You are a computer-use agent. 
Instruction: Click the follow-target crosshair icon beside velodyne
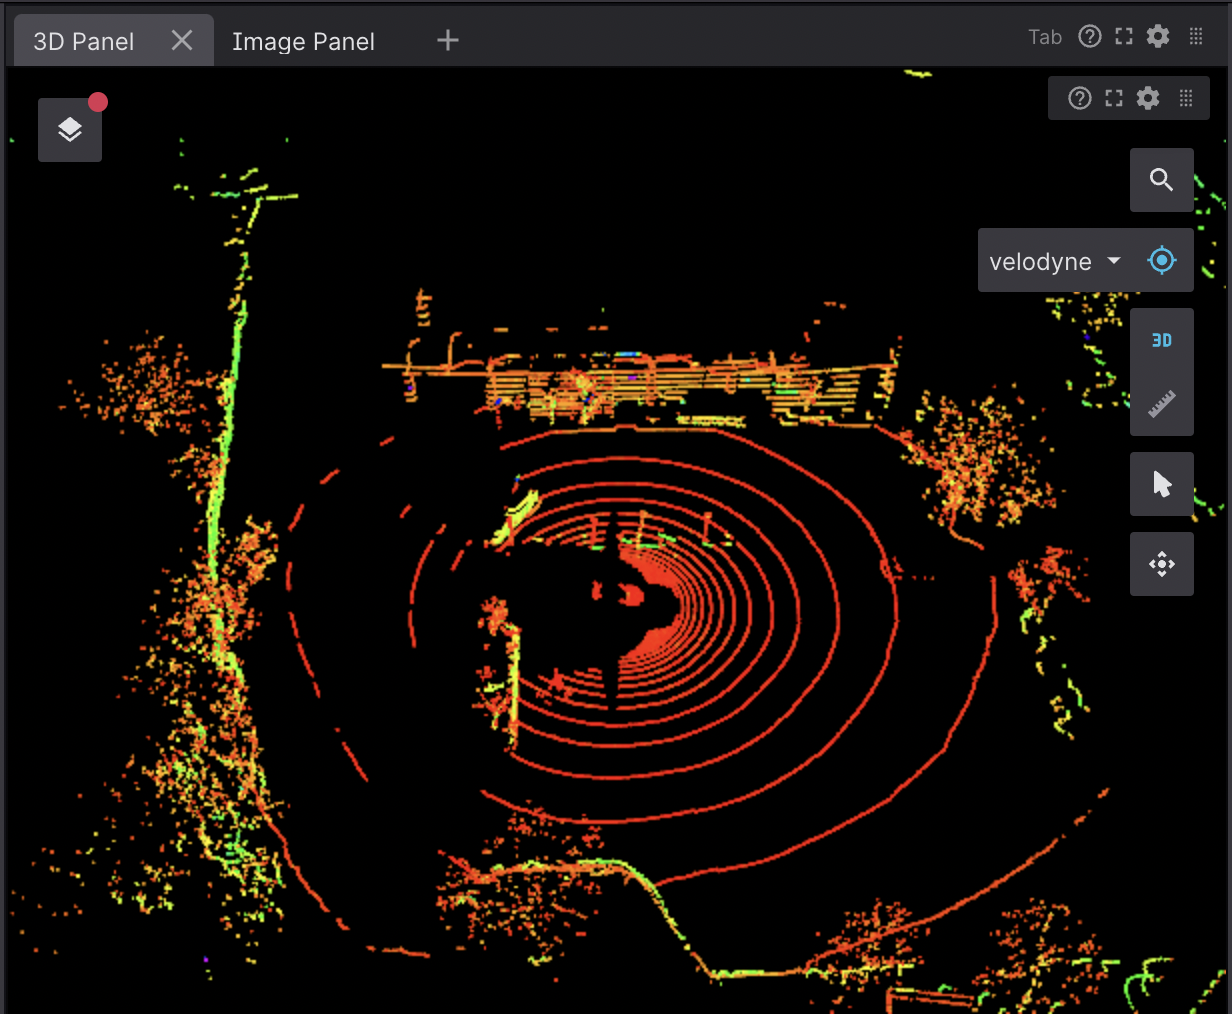(1161, 261)
